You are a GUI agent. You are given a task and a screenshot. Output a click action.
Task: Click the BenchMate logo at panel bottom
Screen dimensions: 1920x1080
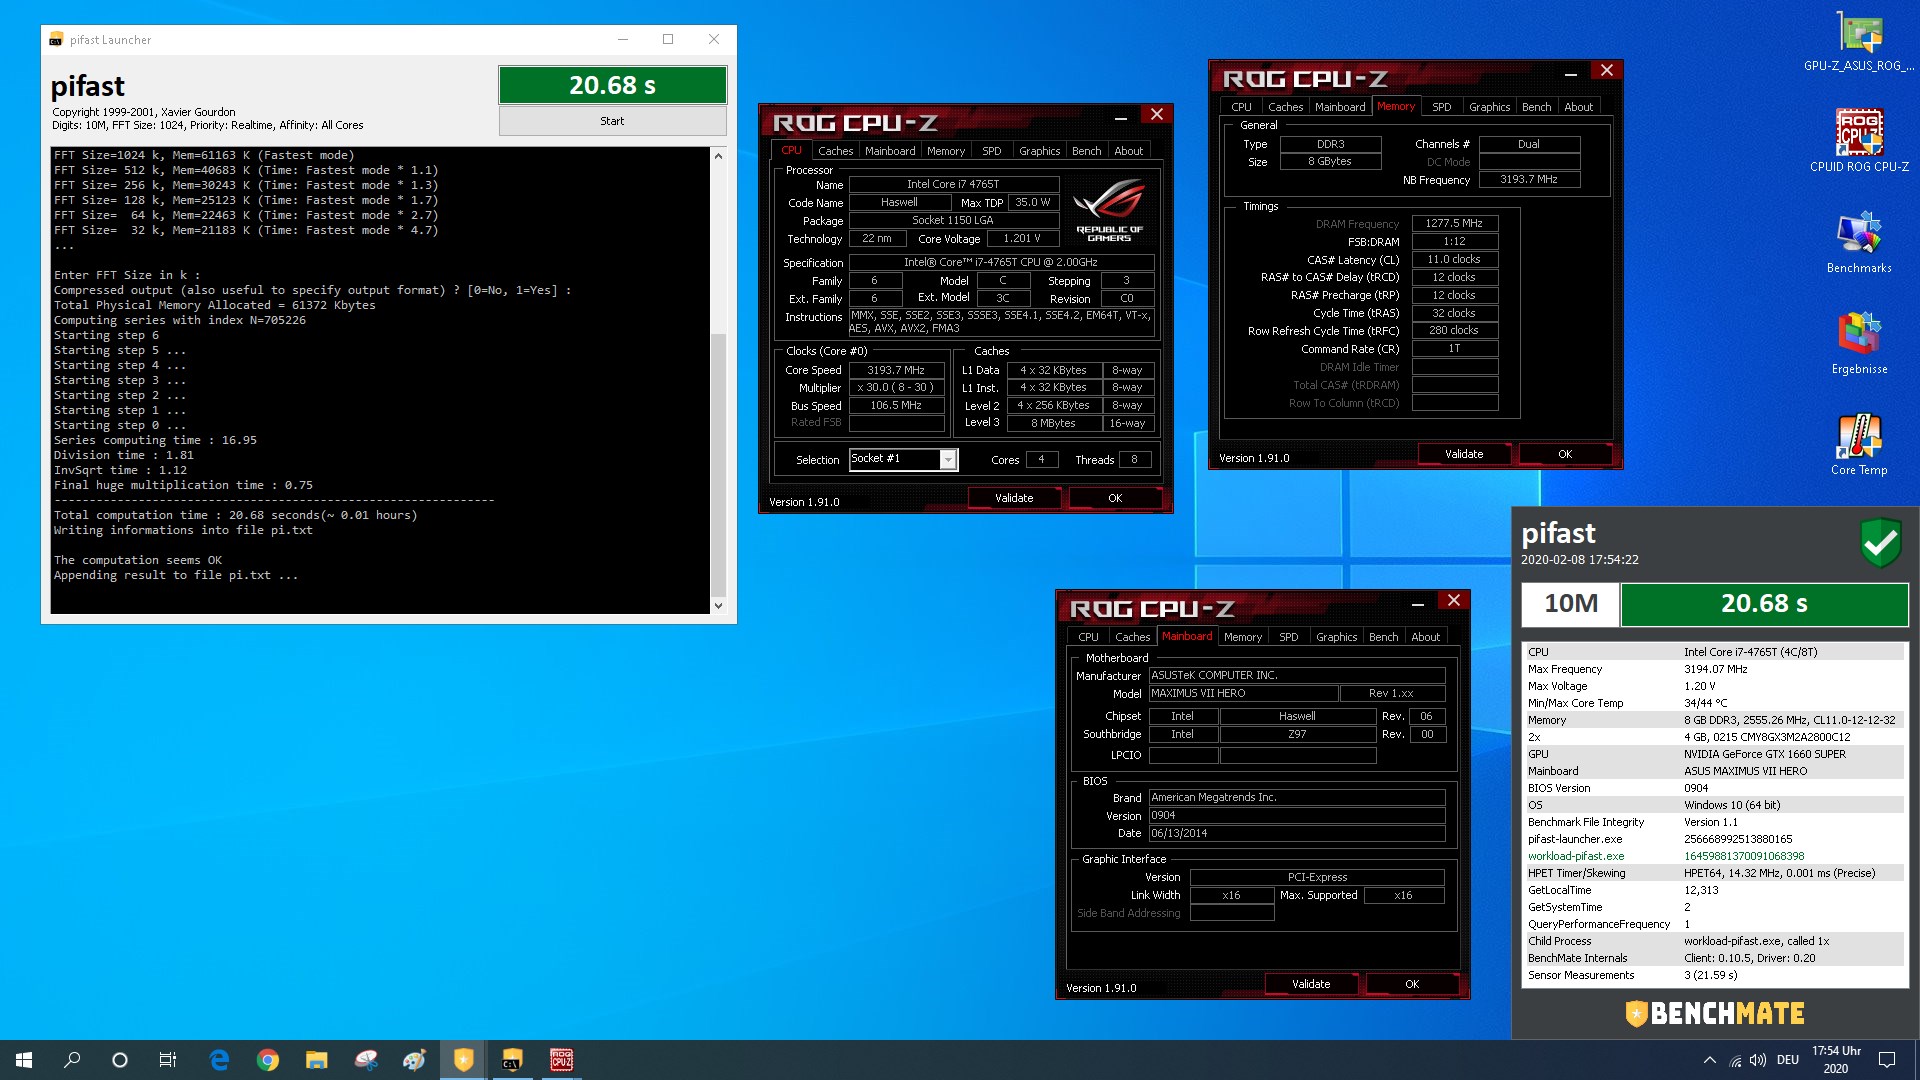pos(1715,1013)
